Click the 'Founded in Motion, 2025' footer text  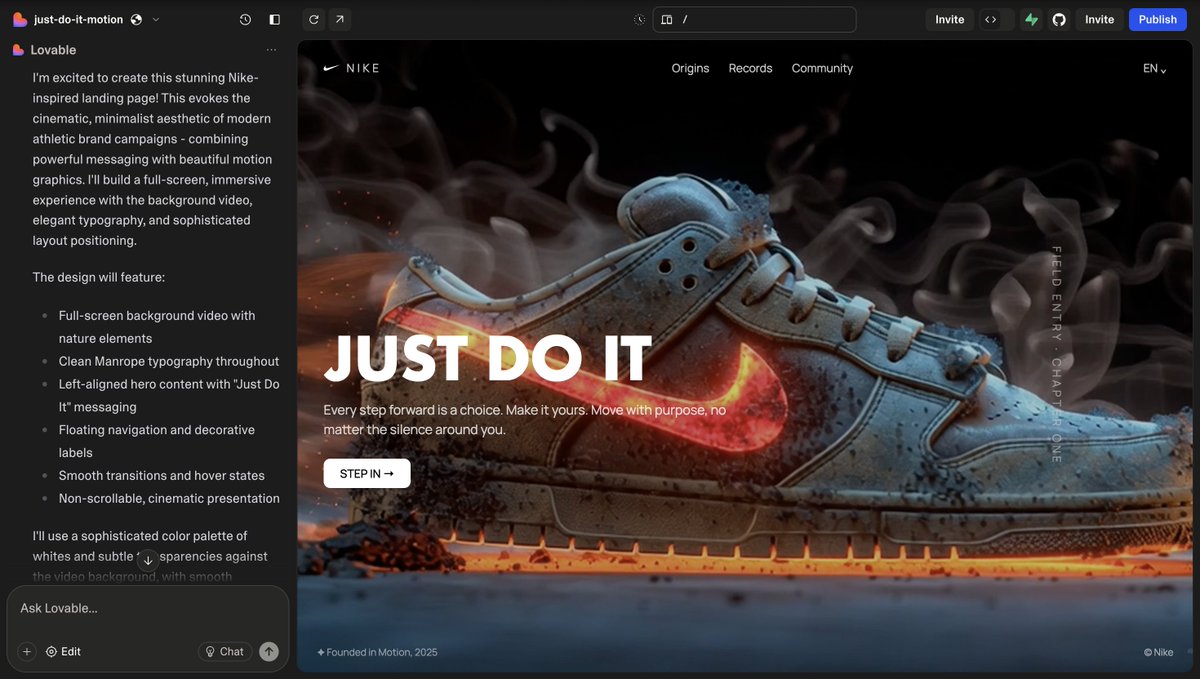377,652
